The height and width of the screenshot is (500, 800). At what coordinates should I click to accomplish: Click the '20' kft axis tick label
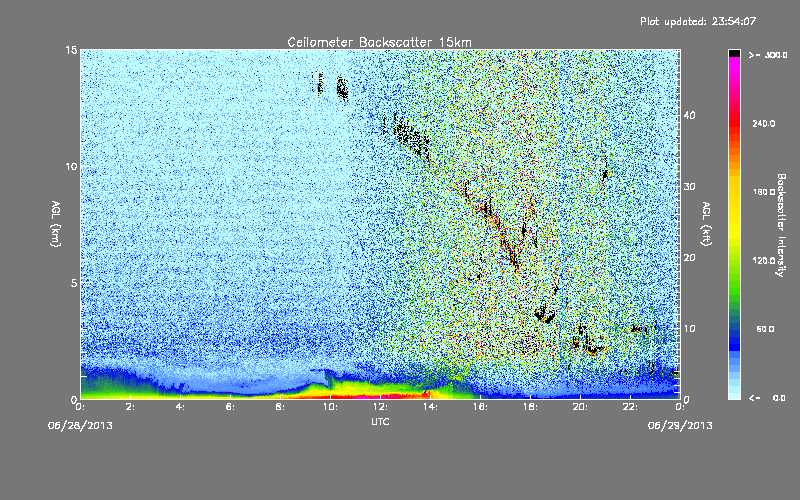click(x=690, y=258)
